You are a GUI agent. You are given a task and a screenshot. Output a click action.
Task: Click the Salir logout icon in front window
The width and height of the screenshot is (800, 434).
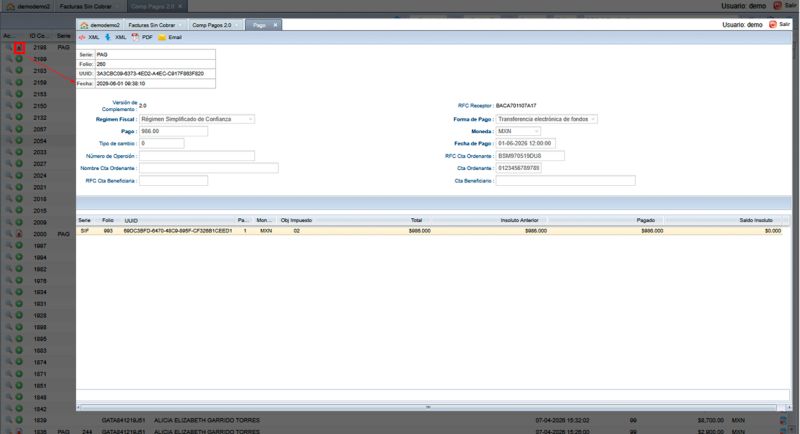click(x=772, y=24)
